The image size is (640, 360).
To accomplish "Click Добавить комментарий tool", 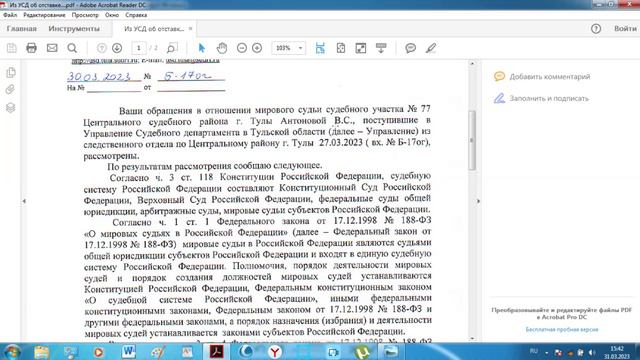I will pyautogui.click(x=542, y=77).
